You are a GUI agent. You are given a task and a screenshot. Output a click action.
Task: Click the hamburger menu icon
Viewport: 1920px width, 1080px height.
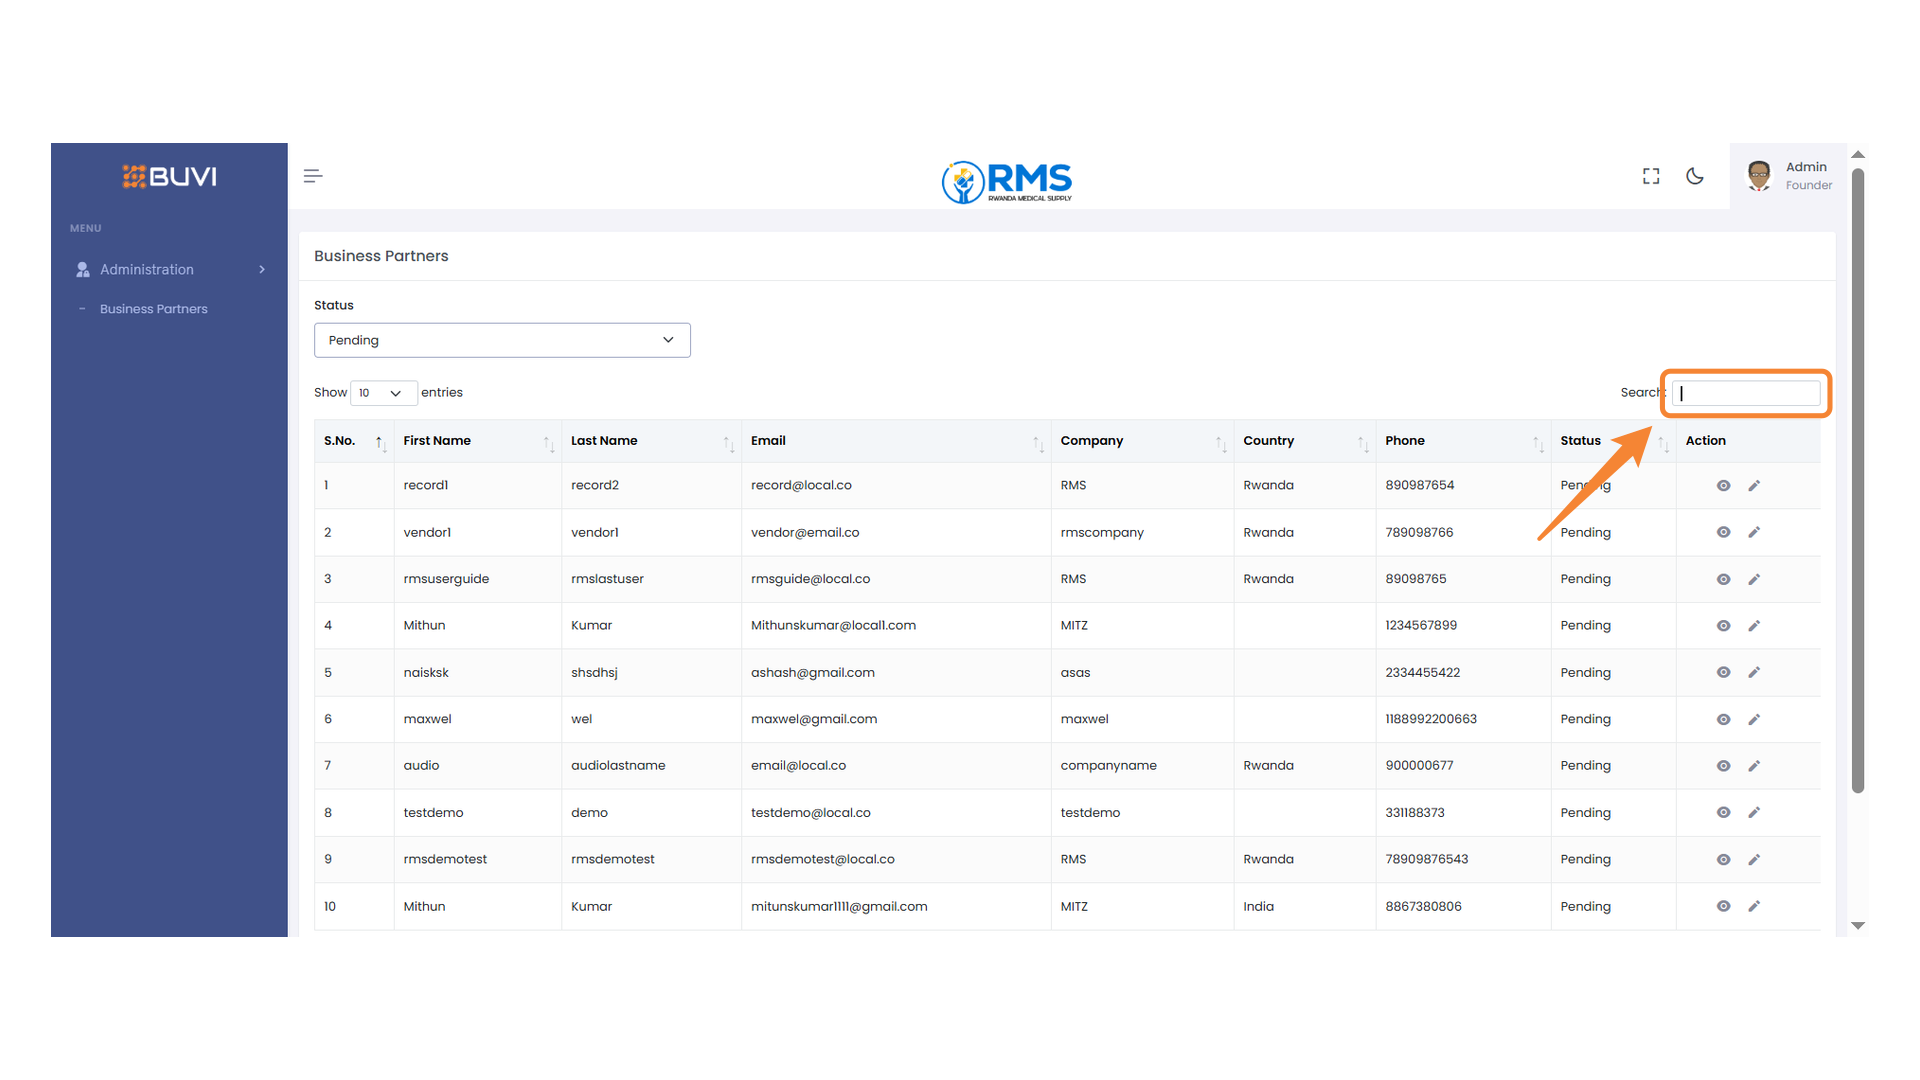coord(312,176)
